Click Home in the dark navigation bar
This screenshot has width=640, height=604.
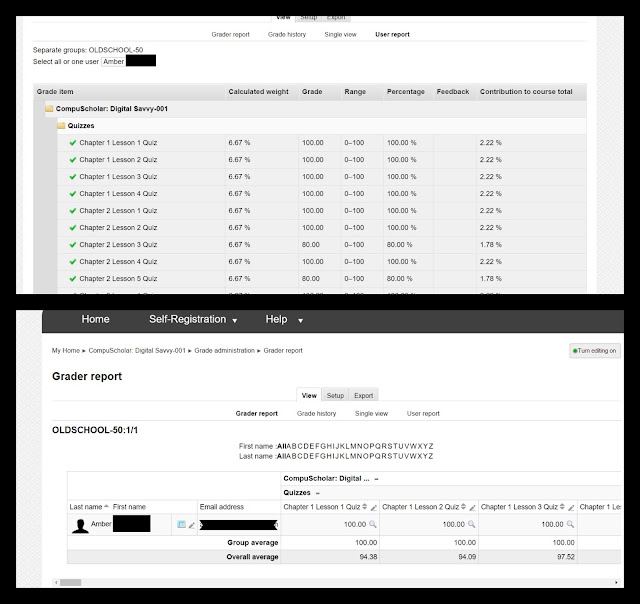pyautogui.click(x=96, y=319)
